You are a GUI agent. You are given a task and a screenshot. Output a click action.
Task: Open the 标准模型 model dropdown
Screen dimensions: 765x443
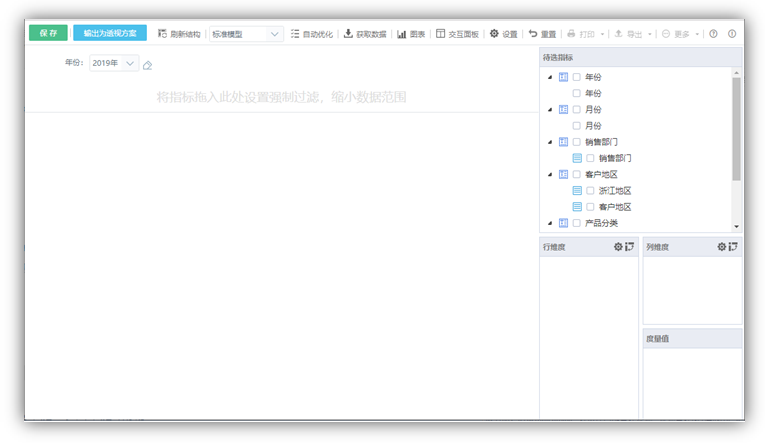point(246,34)
